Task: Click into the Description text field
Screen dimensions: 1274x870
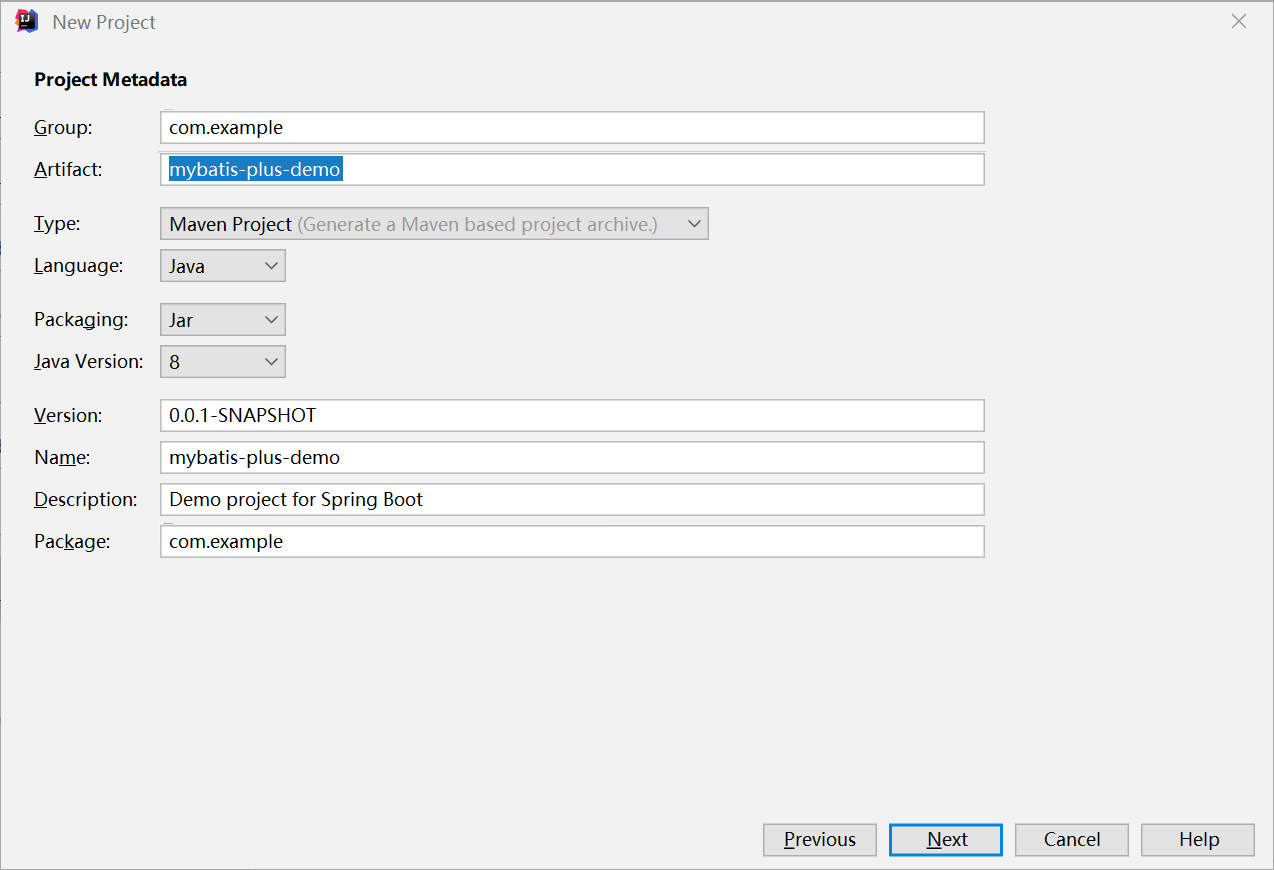Action: [571, 499]
